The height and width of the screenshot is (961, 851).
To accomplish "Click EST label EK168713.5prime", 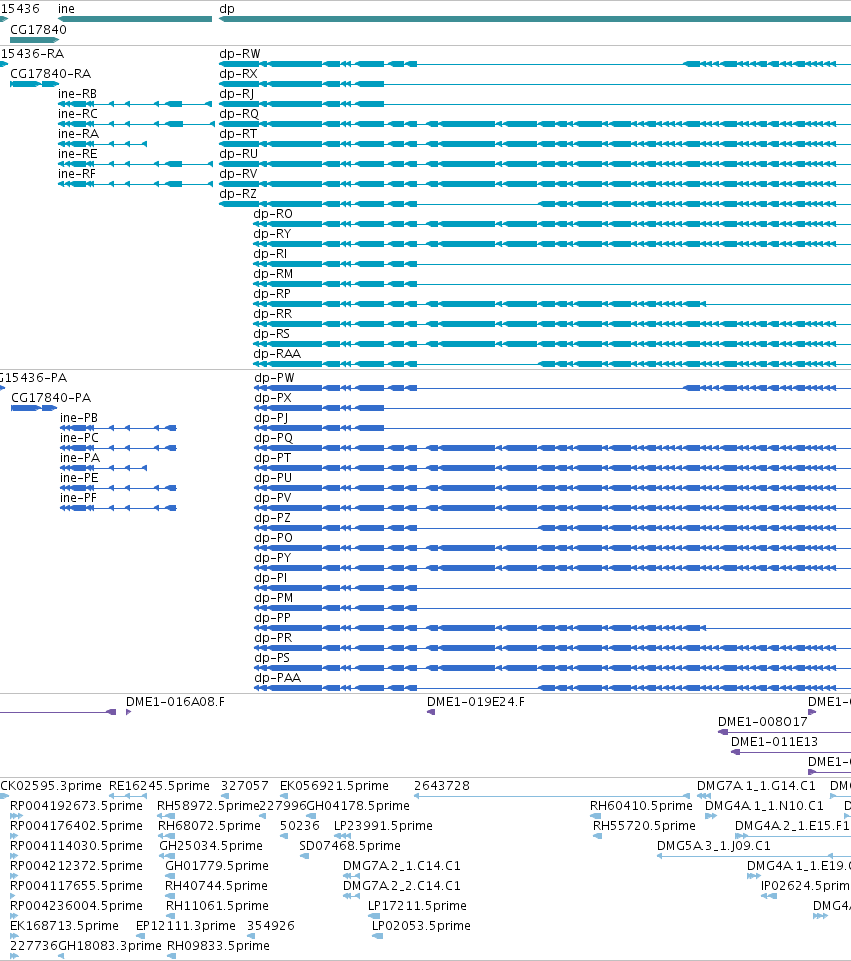I will (64, 926).
